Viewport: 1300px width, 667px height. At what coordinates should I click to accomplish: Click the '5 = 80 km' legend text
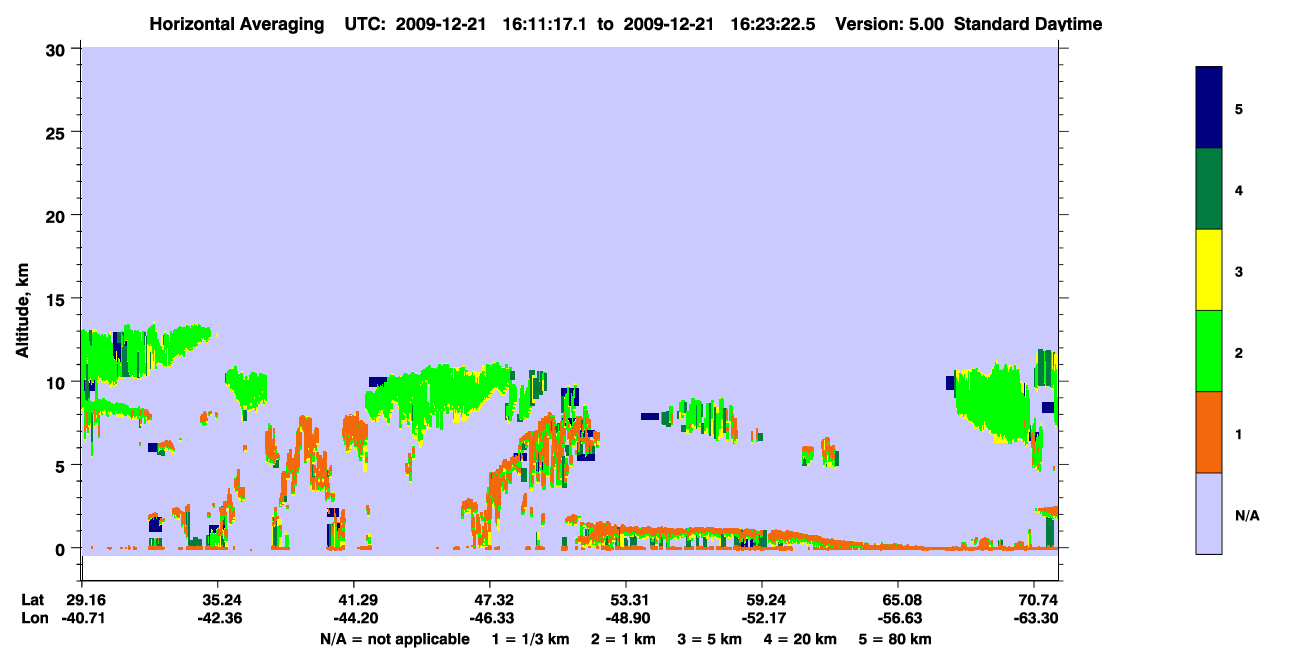[896, 639]
